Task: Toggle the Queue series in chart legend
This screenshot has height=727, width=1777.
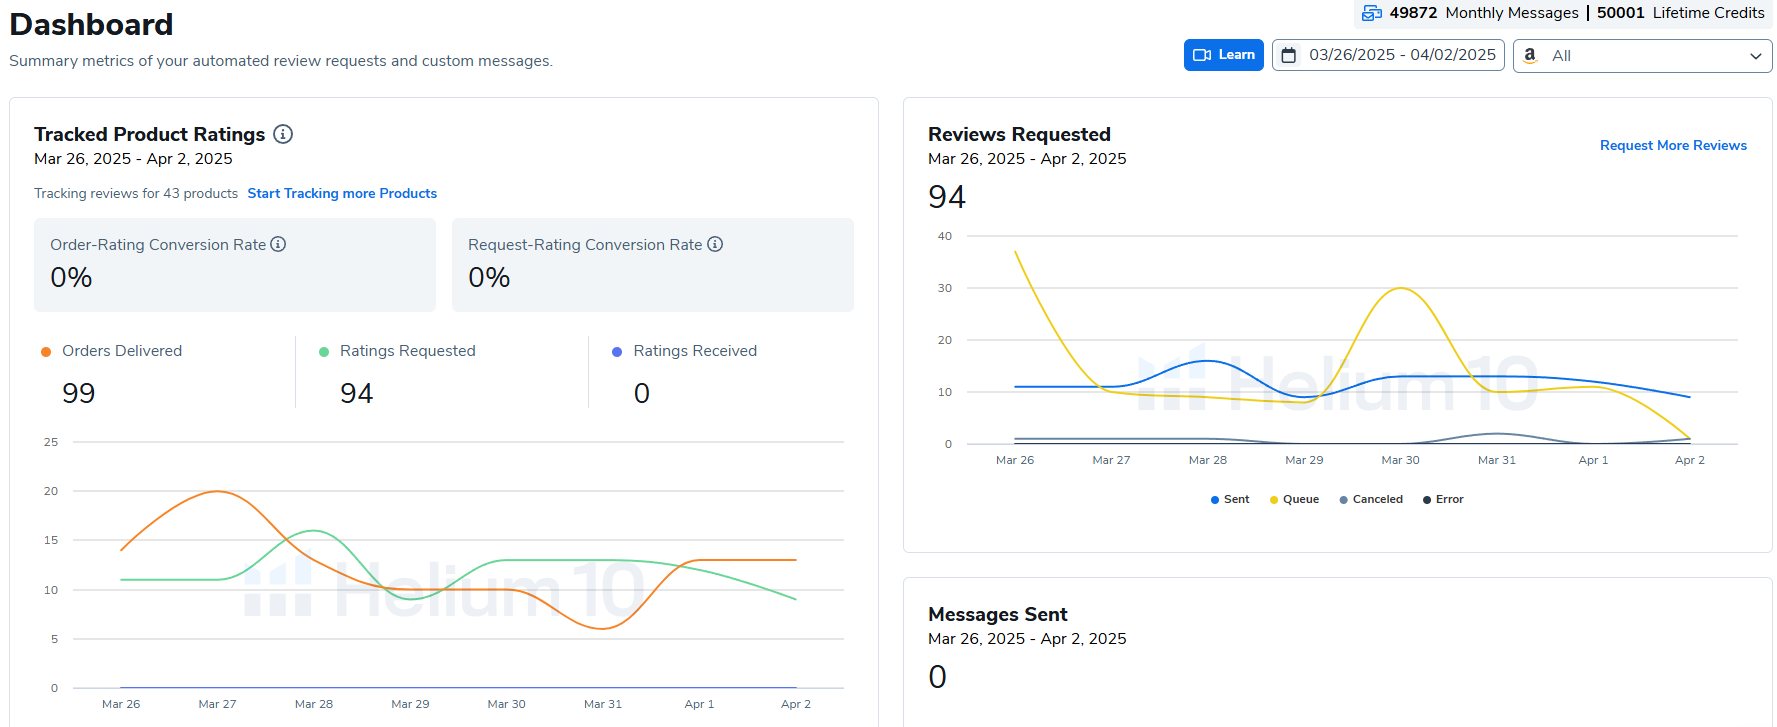Action: coord(1294,499)
